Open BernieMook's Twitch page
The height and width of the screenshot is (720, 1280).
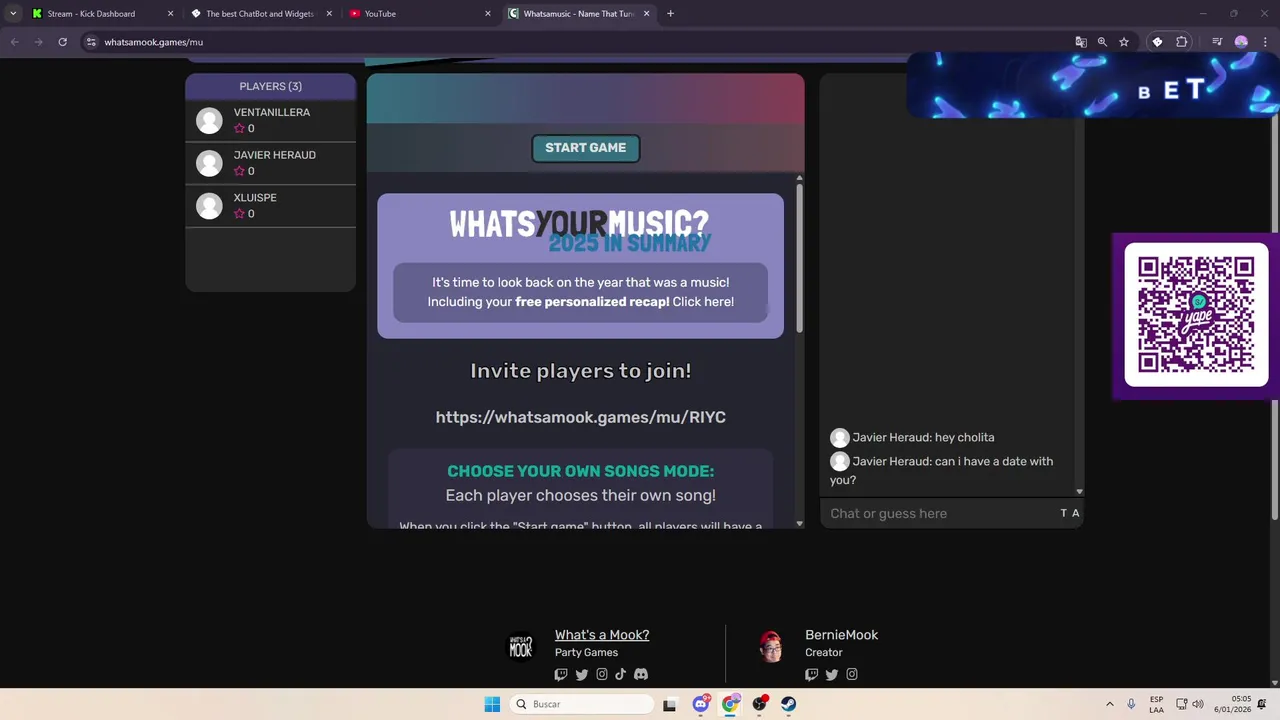[811, 674]
